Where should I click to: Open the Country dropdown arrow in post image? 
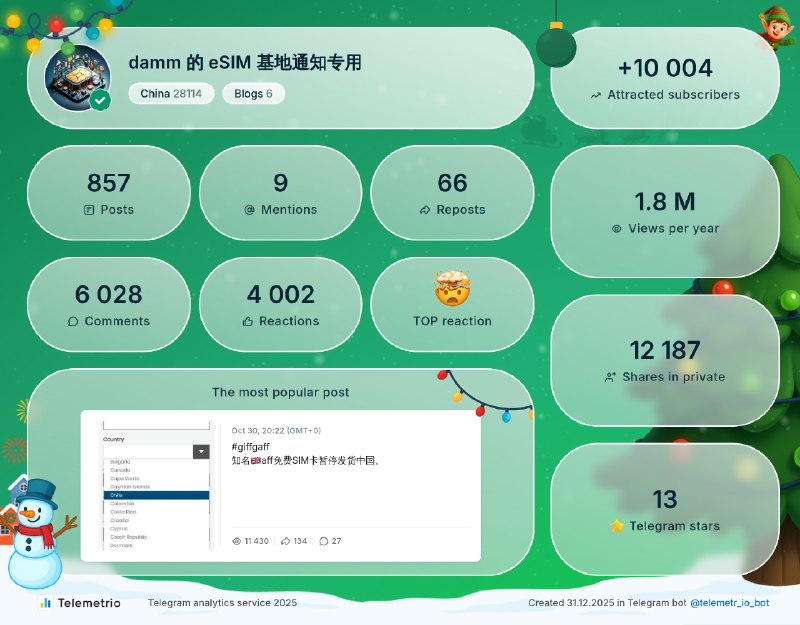[x=201, y=452]
